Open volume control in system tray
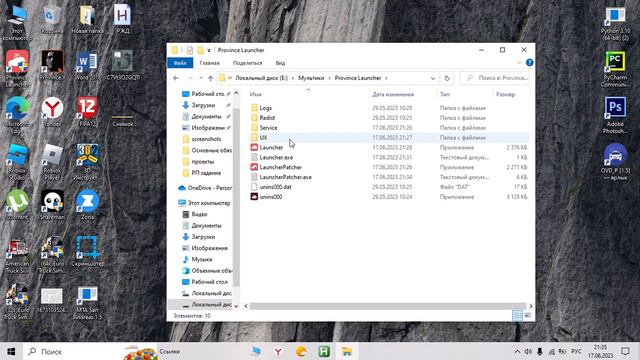This screenshot has height=360, width=640. click(528, 351)
